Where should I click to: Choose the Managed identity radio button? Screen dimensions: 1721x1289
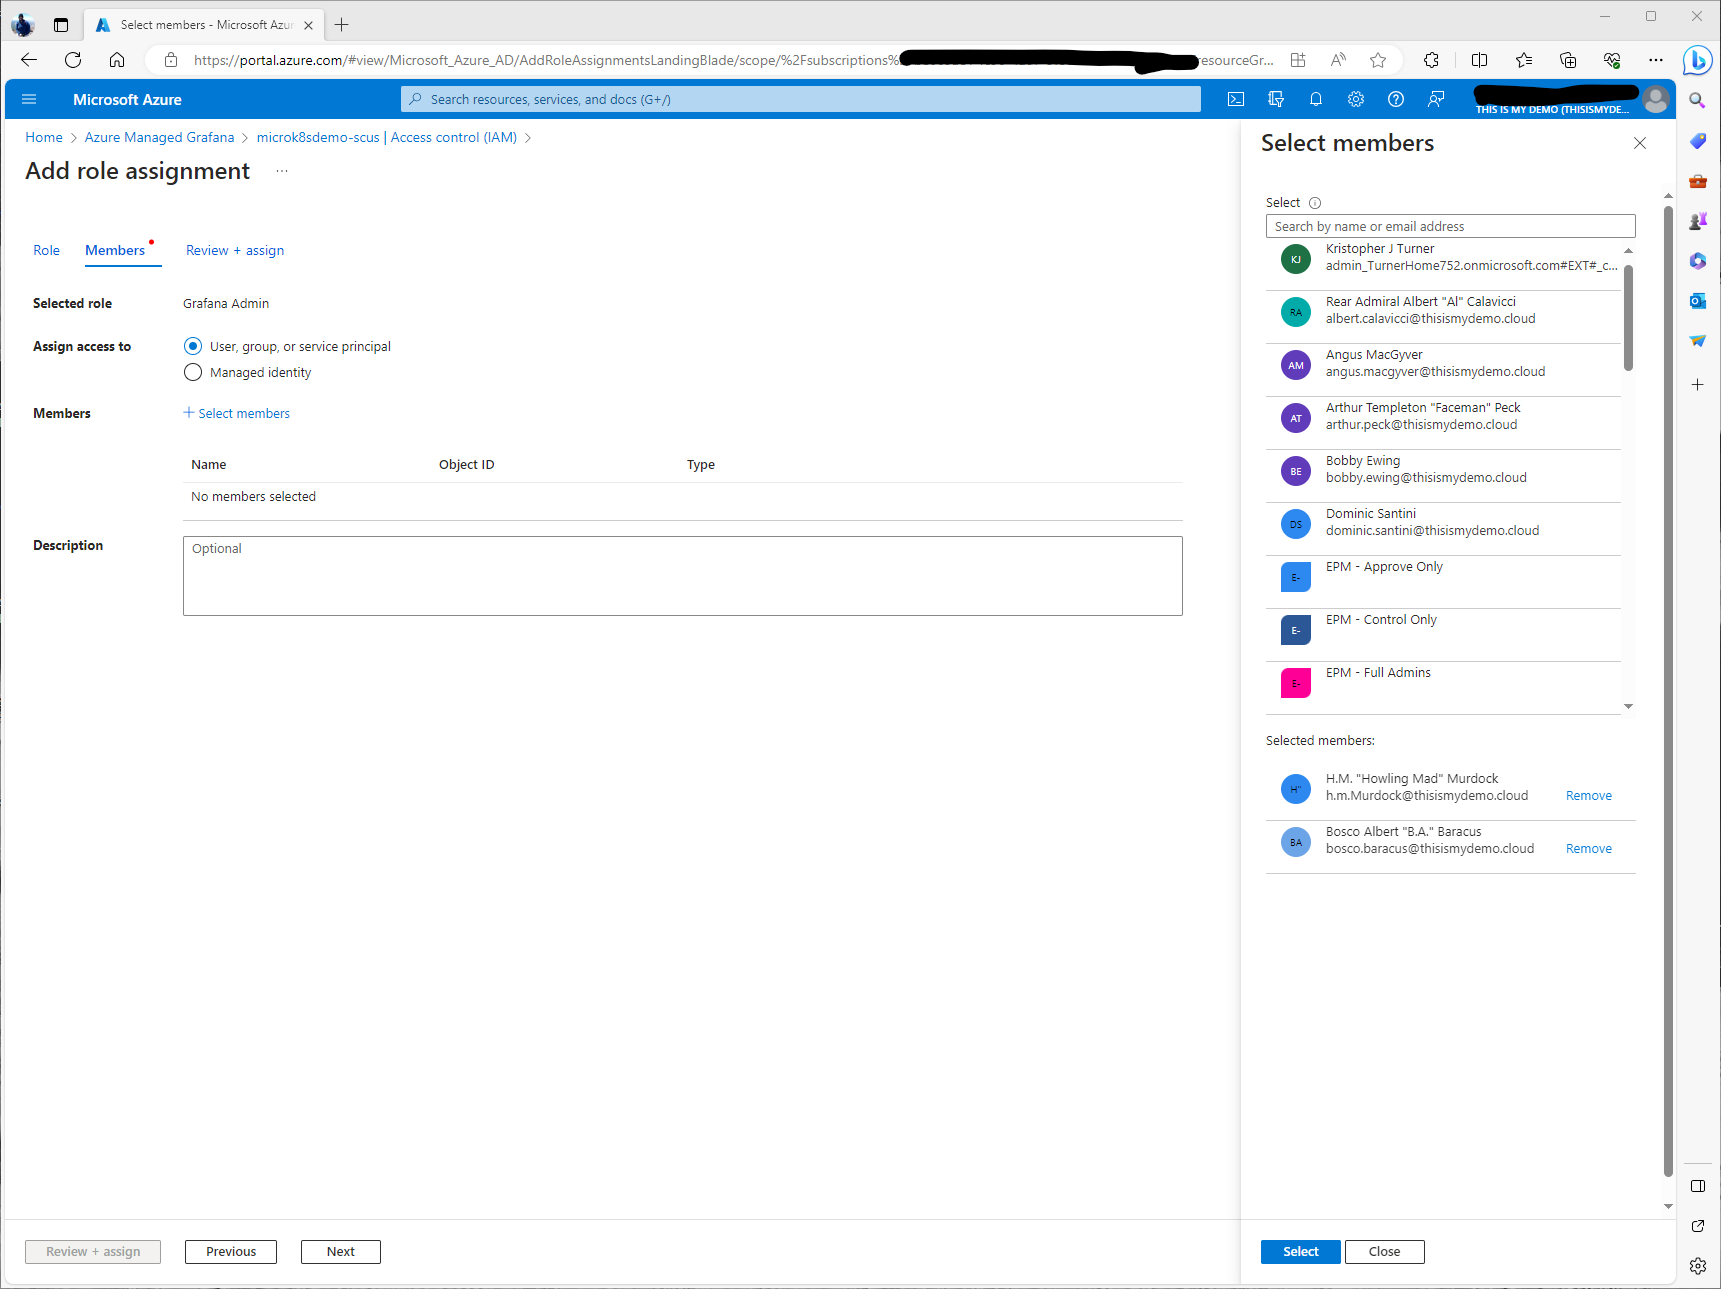coord(193,372)
